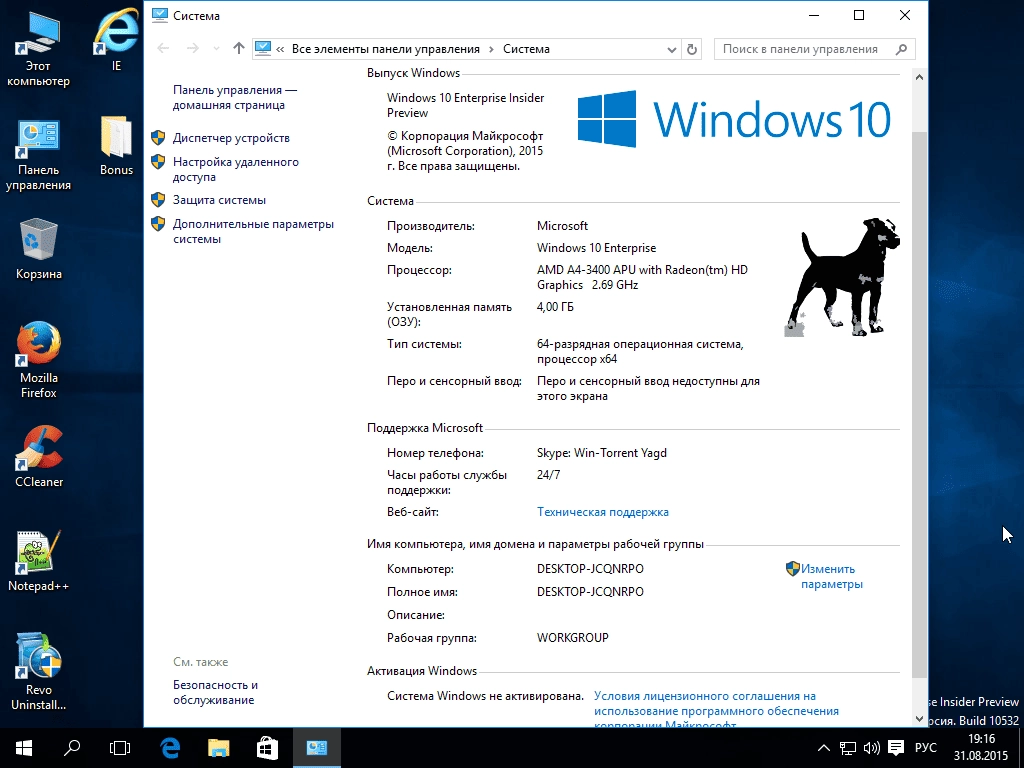Screen dimensions: 1024x768
Task: Select Notepad++ desktop shortcut
Action: click(38, 560)
